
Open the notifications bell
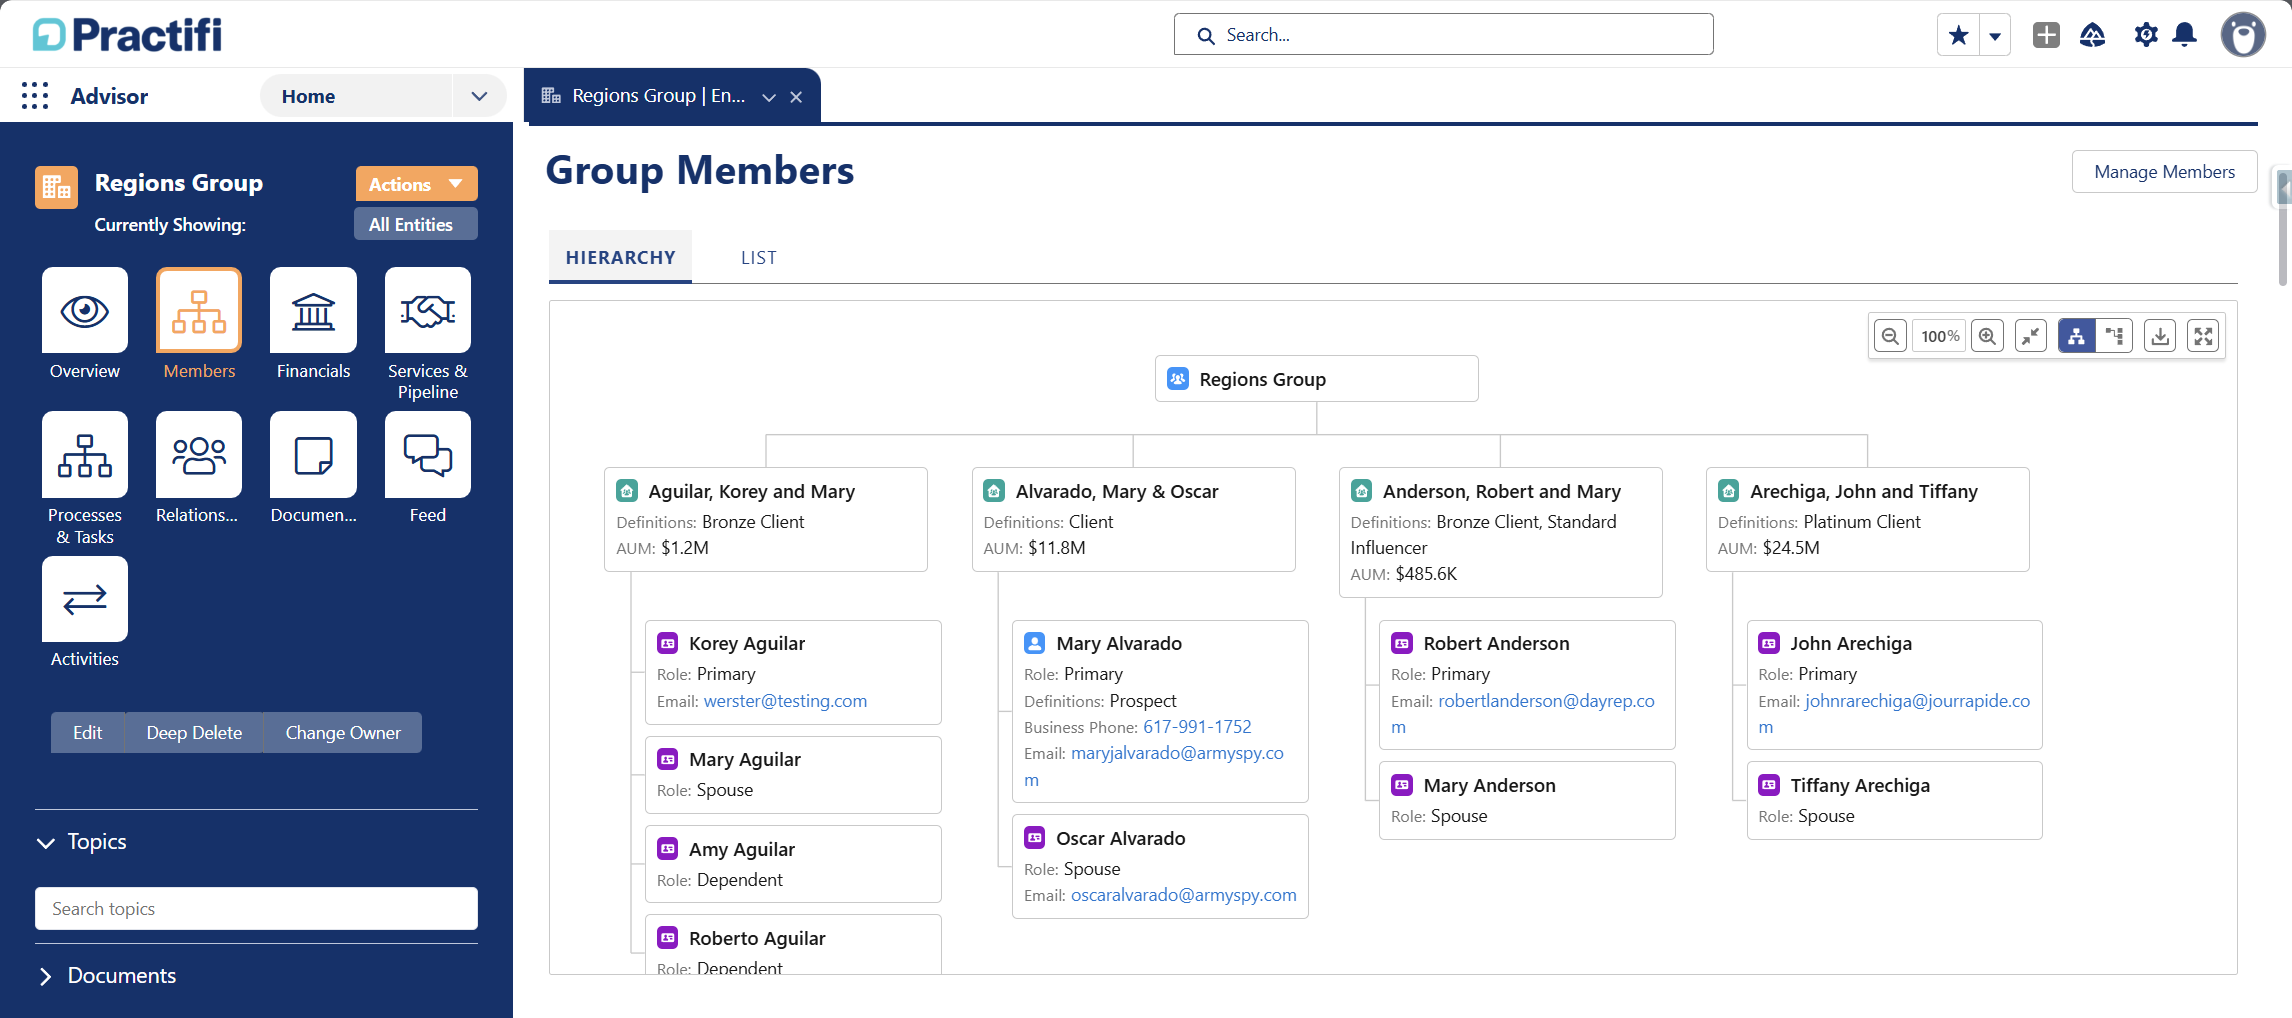(x=2185, y=35)
